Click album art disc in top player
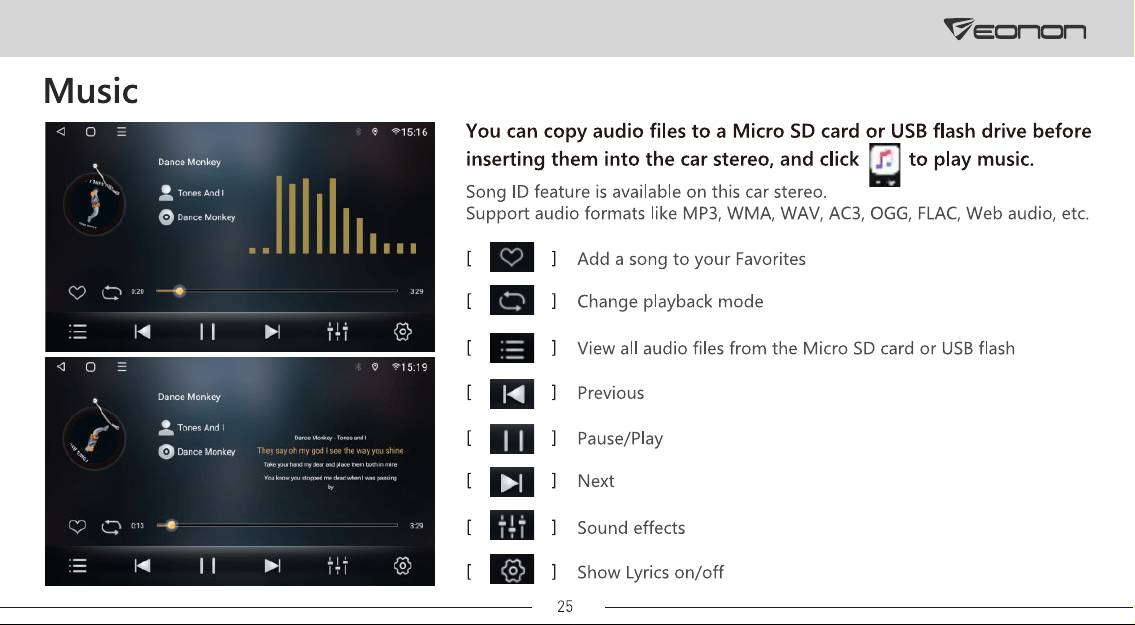Viewport: 1135px width, 625px height. 94,203
